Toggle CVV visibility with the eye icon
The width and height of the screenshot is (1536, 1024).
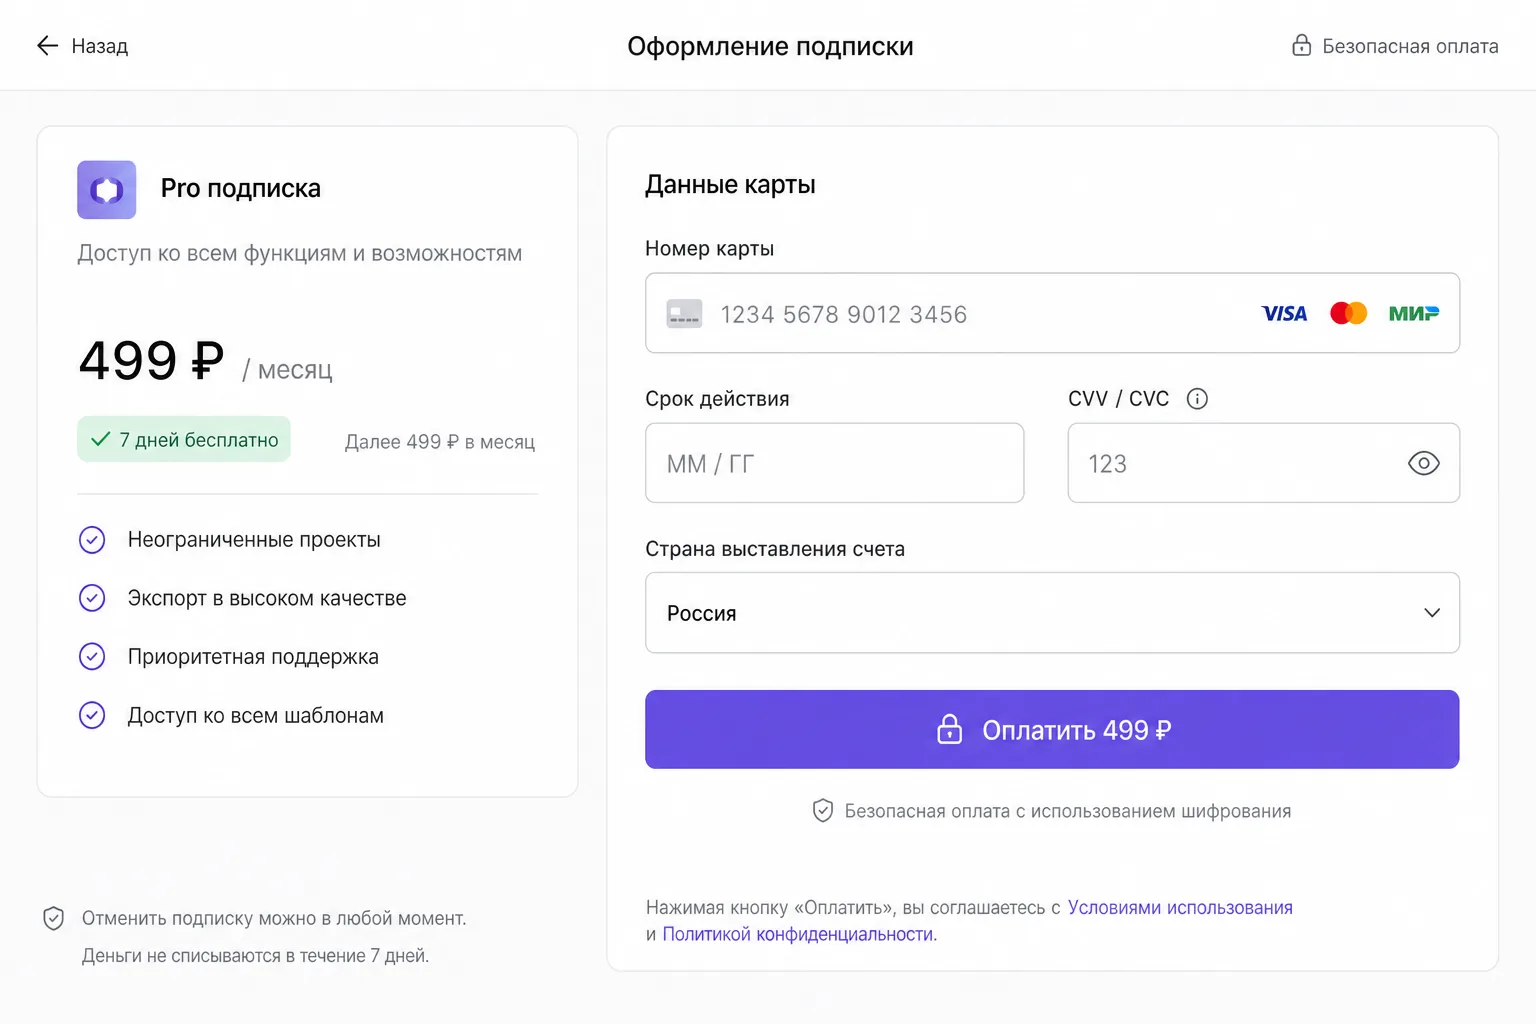tap(1423, 463)
